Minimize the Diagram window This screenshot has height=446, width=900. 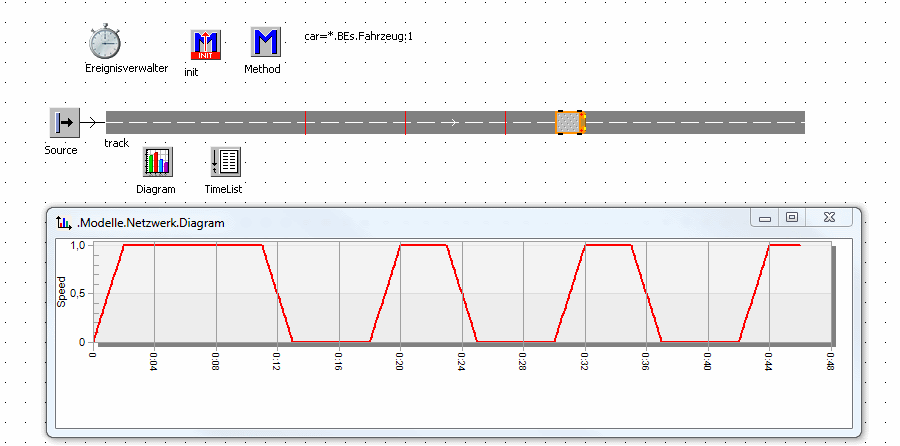(765, 218)
